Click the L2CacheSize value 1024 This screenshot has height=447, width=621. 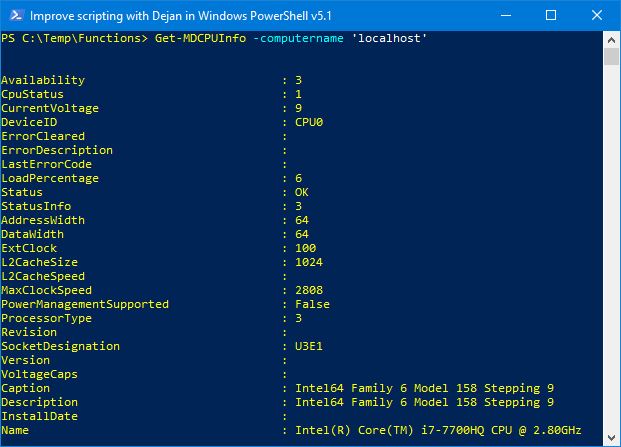click(309, 262)
